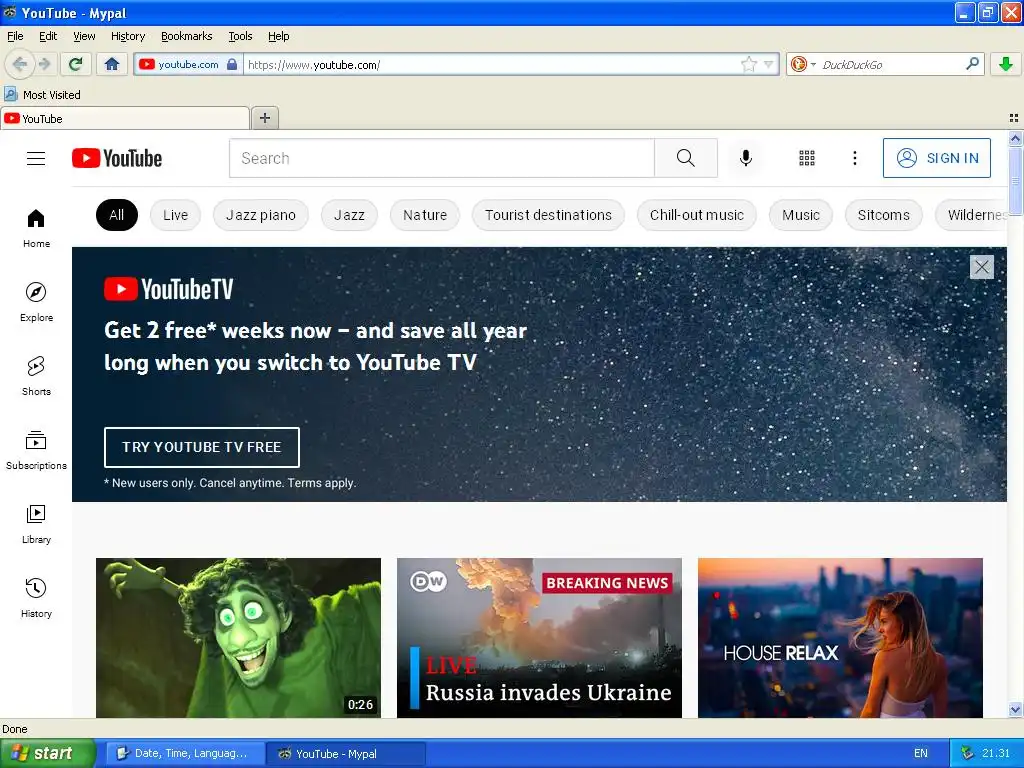Image resolution: width=1024 pixels, height=768 pixels.
Task: Select the Jazz piano filter chip
Action: [x=261, y=215]
